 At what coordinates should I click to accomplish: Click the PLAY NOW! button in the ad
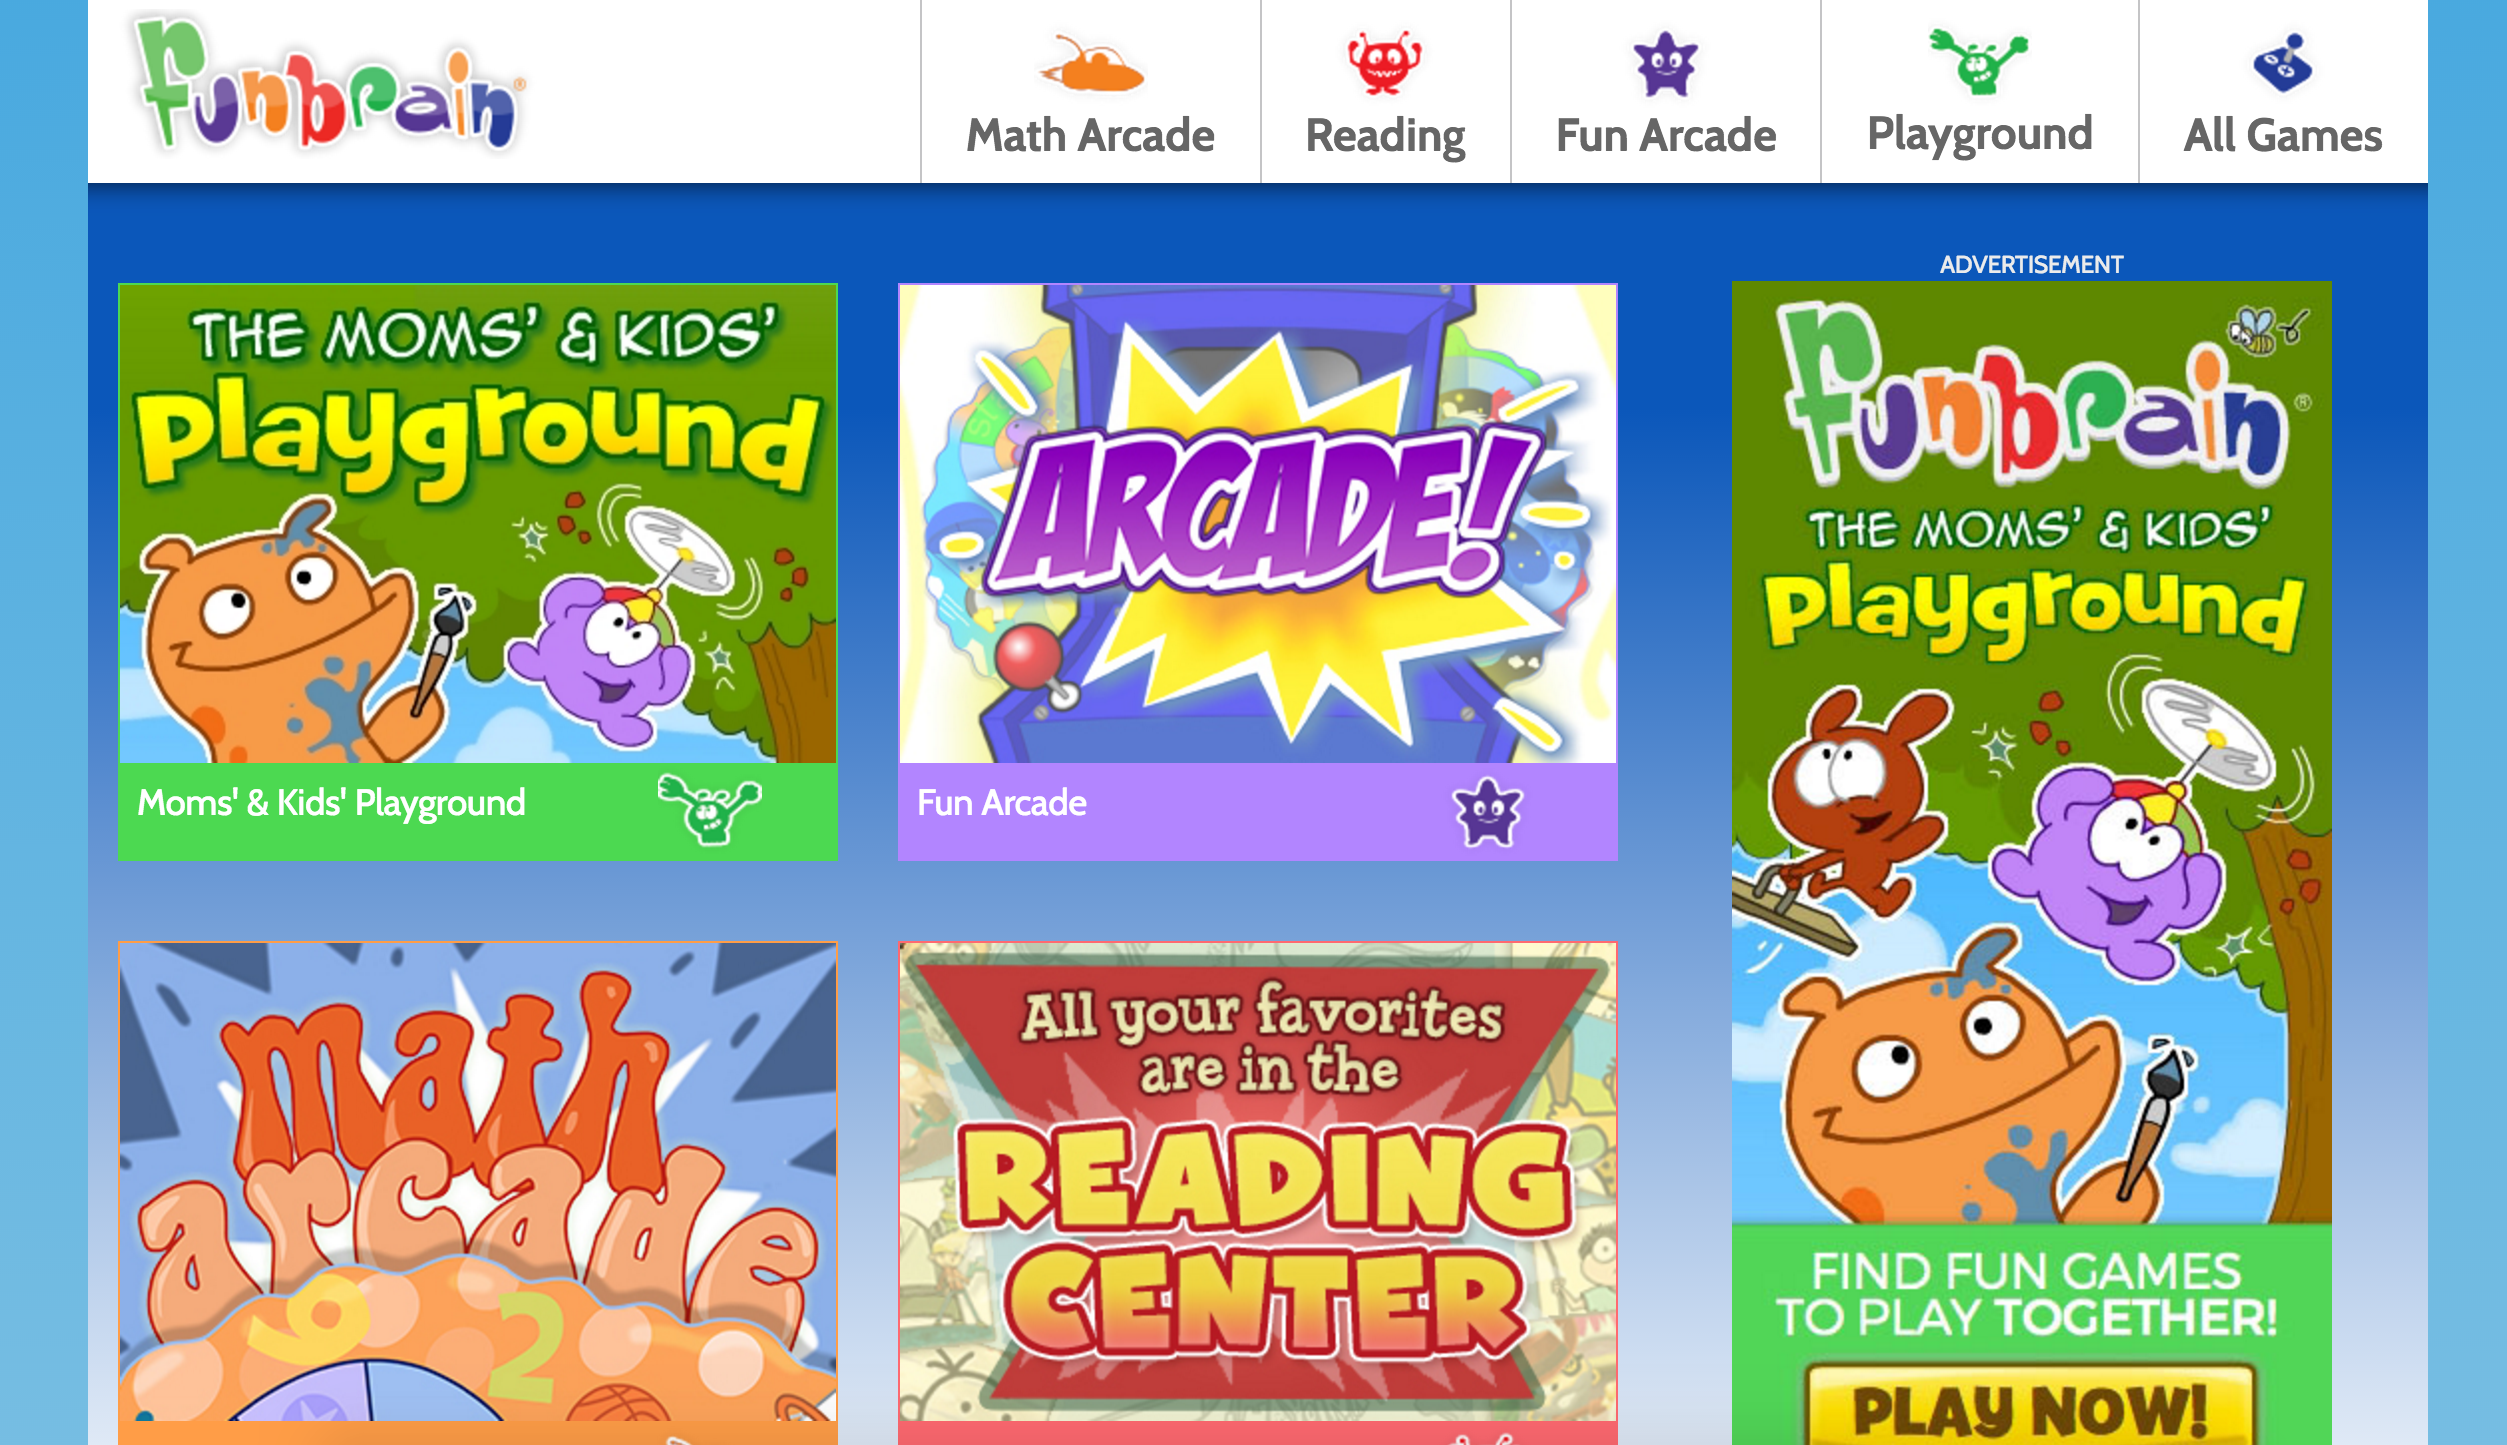pos(2030,1408)
